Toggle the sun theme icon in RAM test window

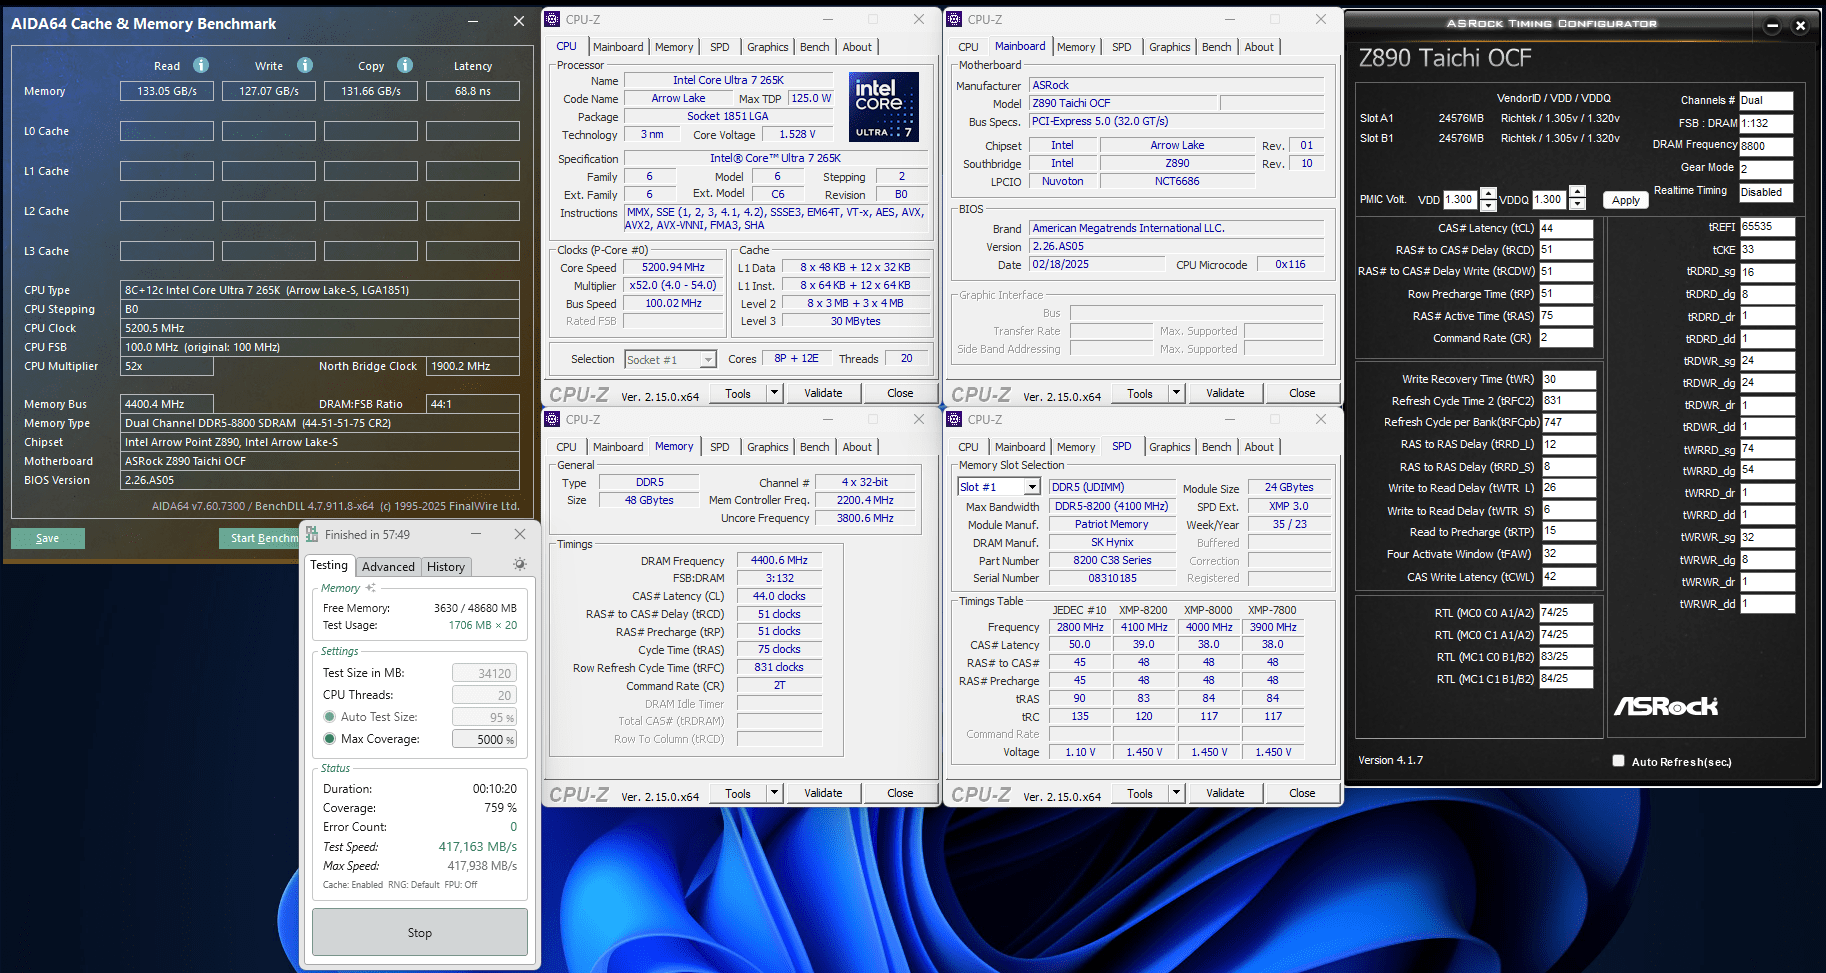[519, 565]
